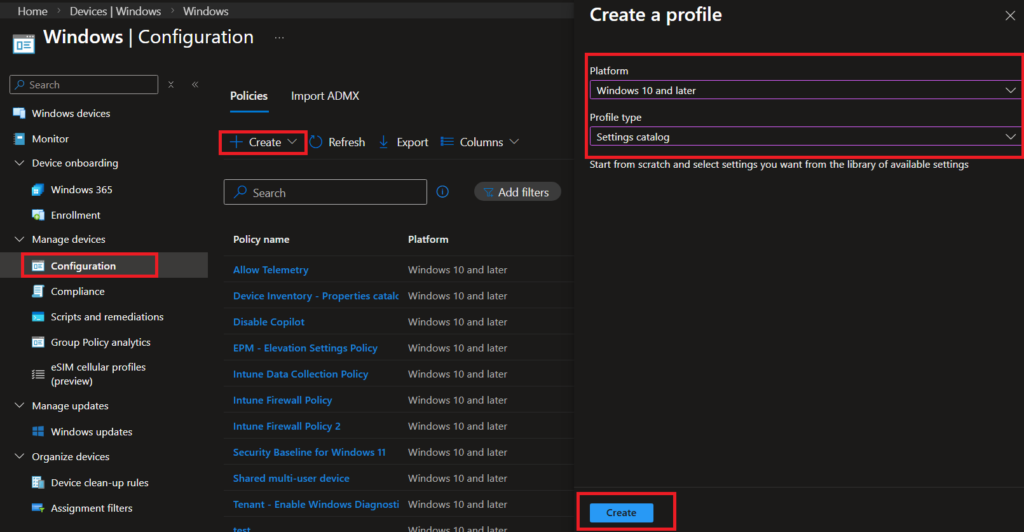
Task: Click the blue Create button
Action: click(621, 512)
